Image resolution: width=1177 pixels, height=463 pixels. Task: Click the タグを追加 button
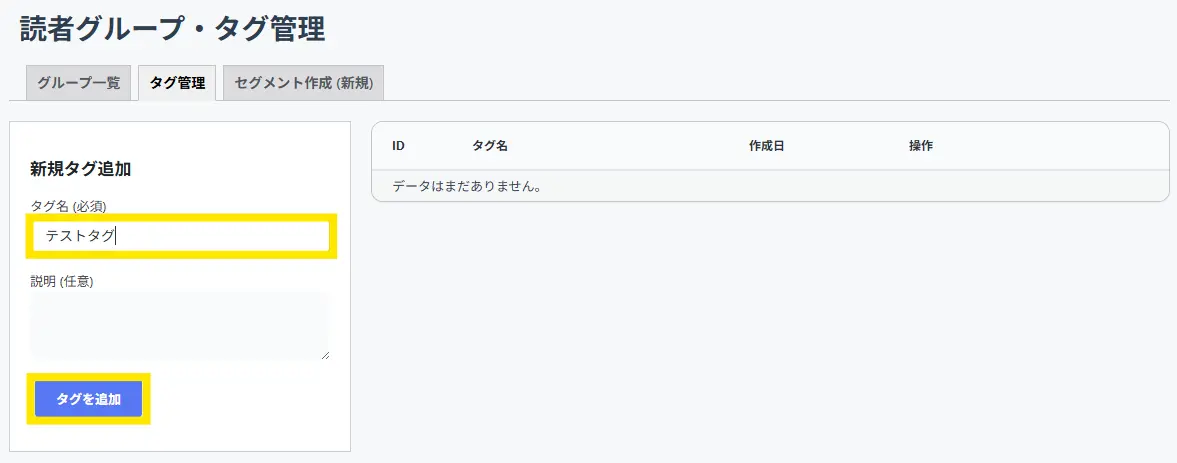88,399
